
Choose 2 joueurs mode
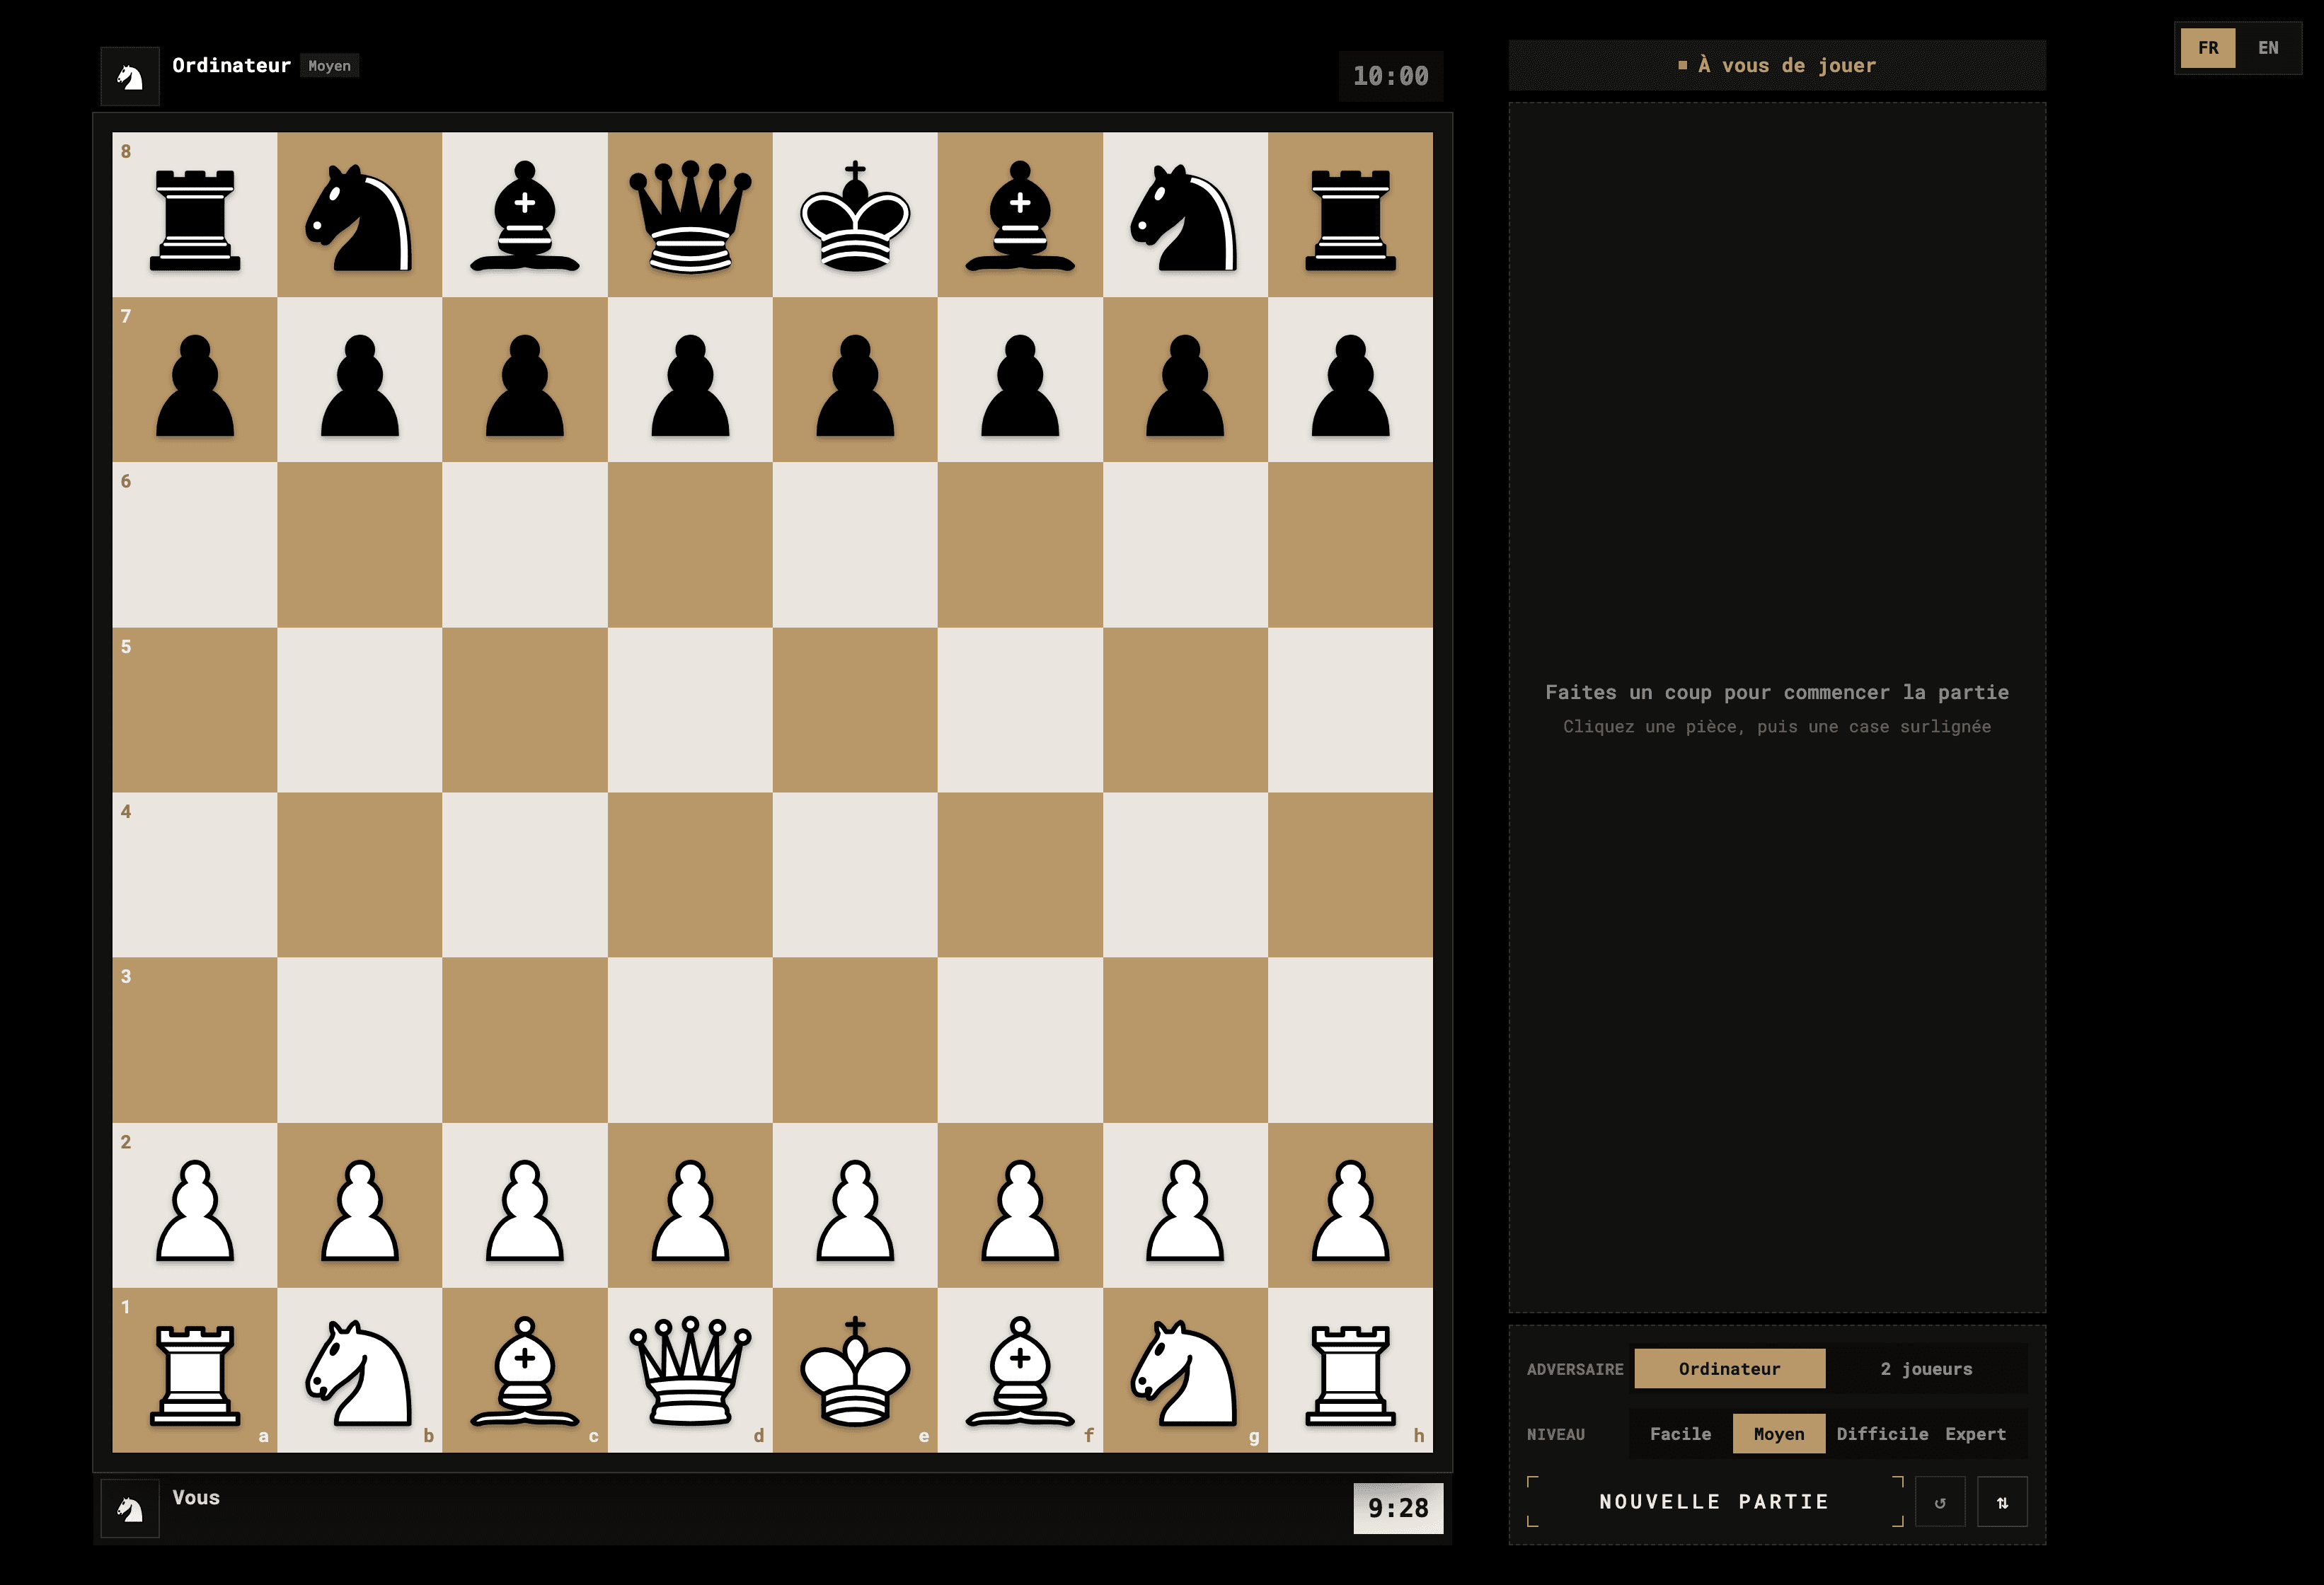click(x=1926, y=1369)
